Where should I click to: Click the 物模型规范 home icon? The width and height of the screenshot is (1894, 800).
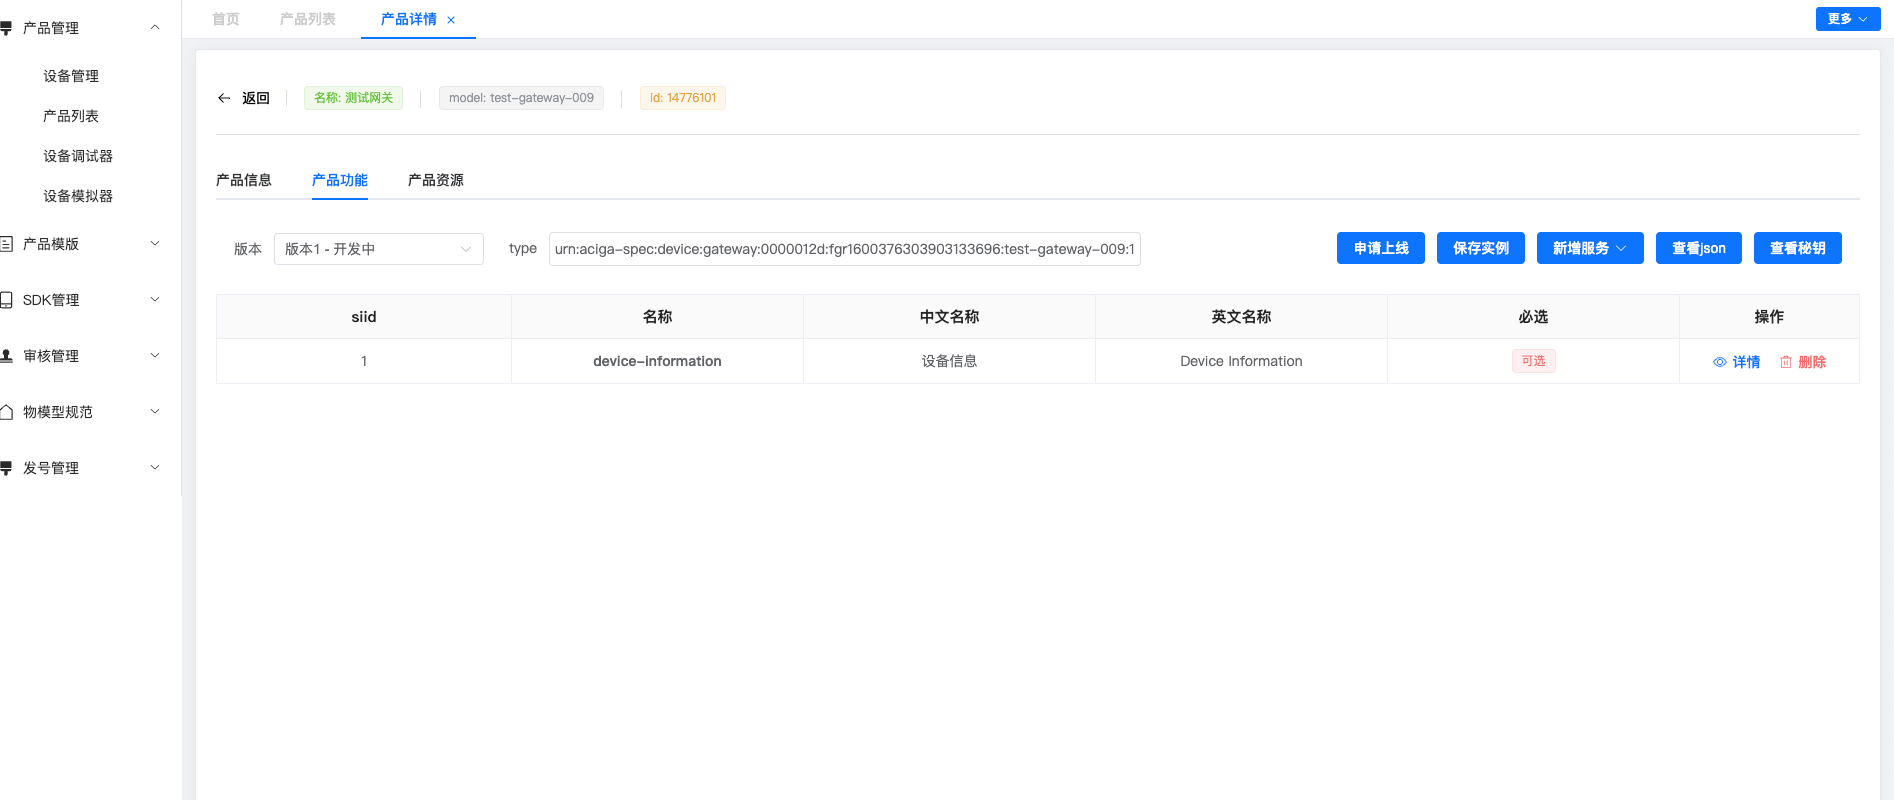tap(7, 412)
